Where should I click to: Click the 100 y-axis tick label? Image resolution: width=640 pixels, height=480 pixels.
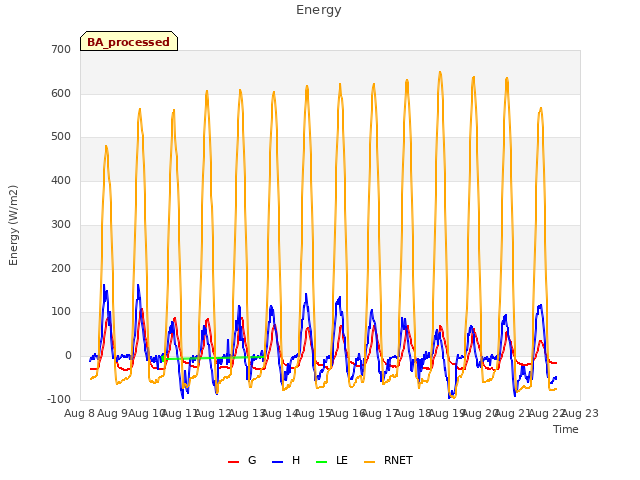pos(61,312)
